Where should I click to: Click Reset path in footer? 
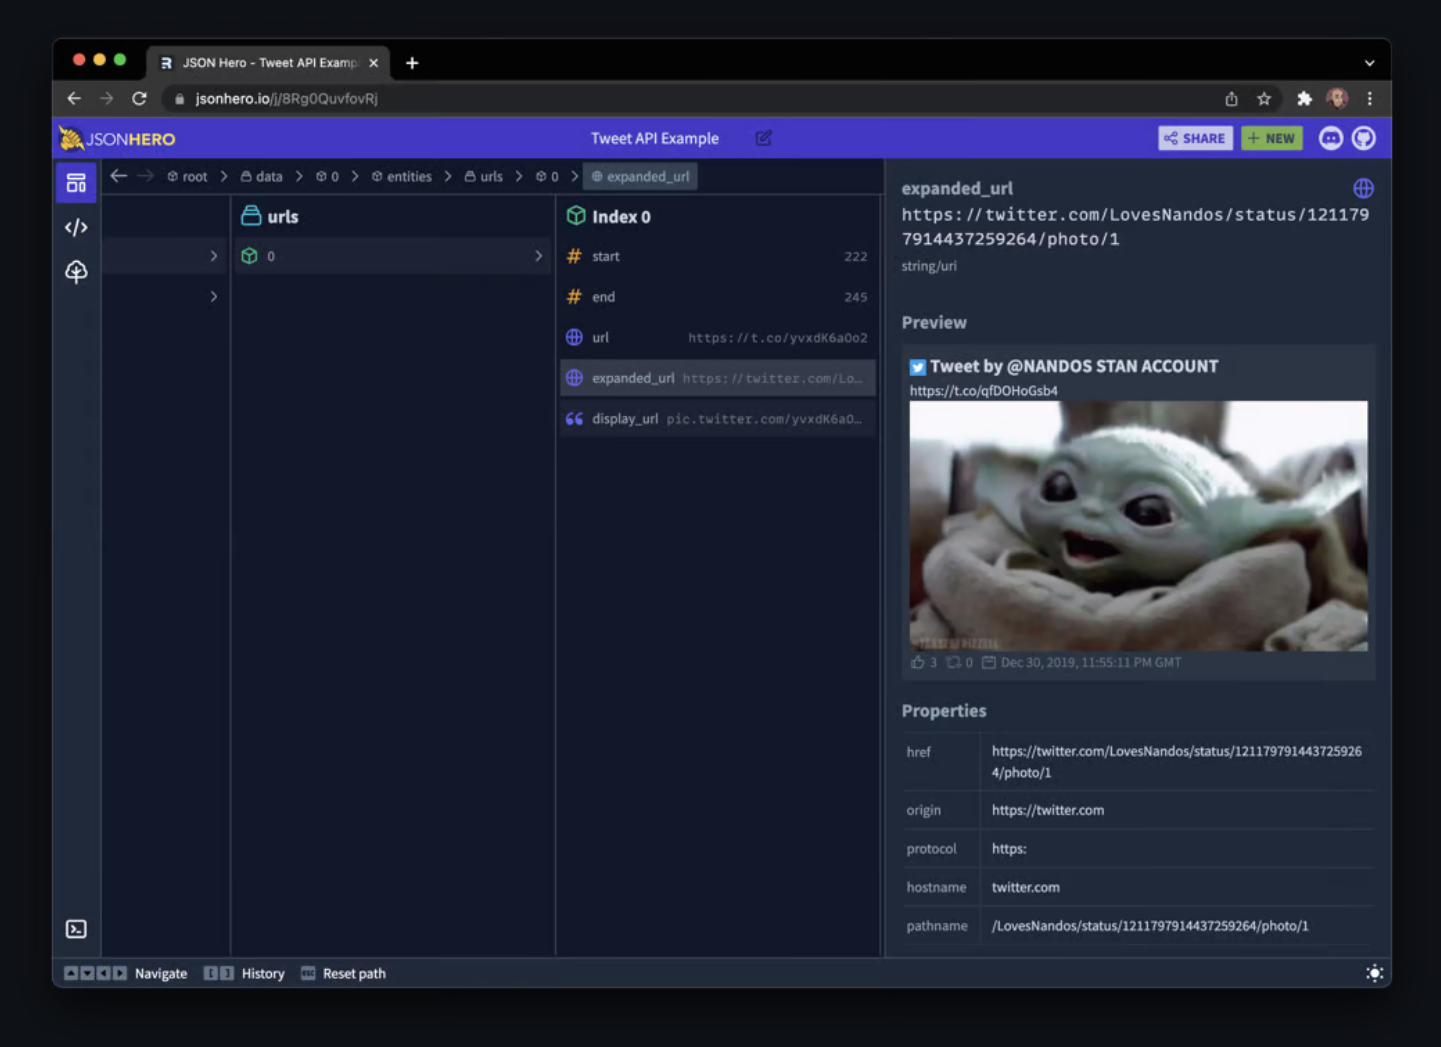tap(343, 973)
